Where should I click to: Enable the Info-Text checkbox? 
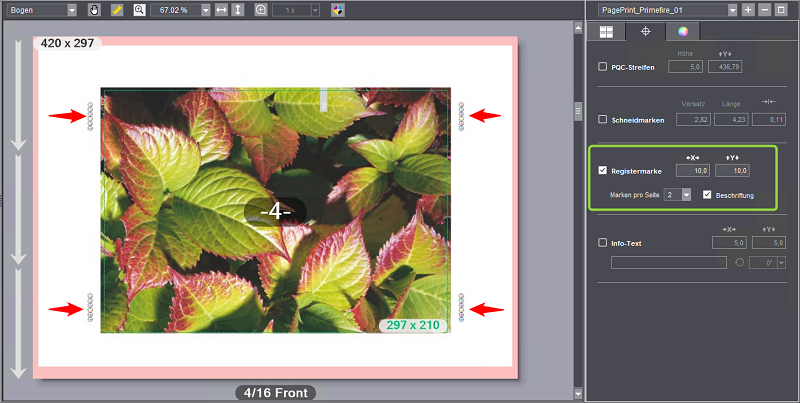click(603, 243)
